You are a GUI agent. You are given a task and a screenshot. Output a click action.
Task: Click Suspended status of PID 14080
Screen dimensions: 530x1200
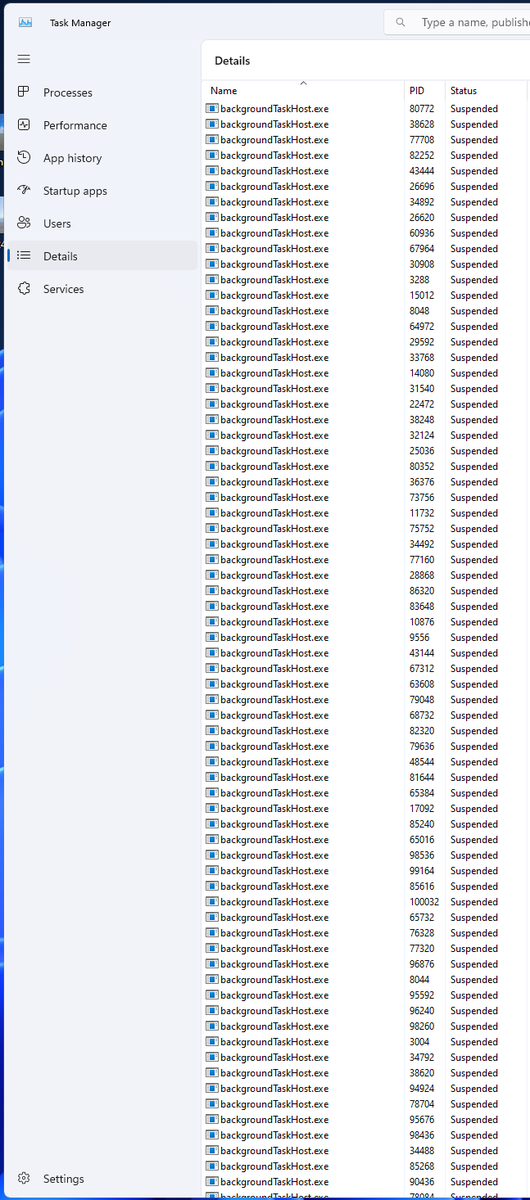(474, 373)
